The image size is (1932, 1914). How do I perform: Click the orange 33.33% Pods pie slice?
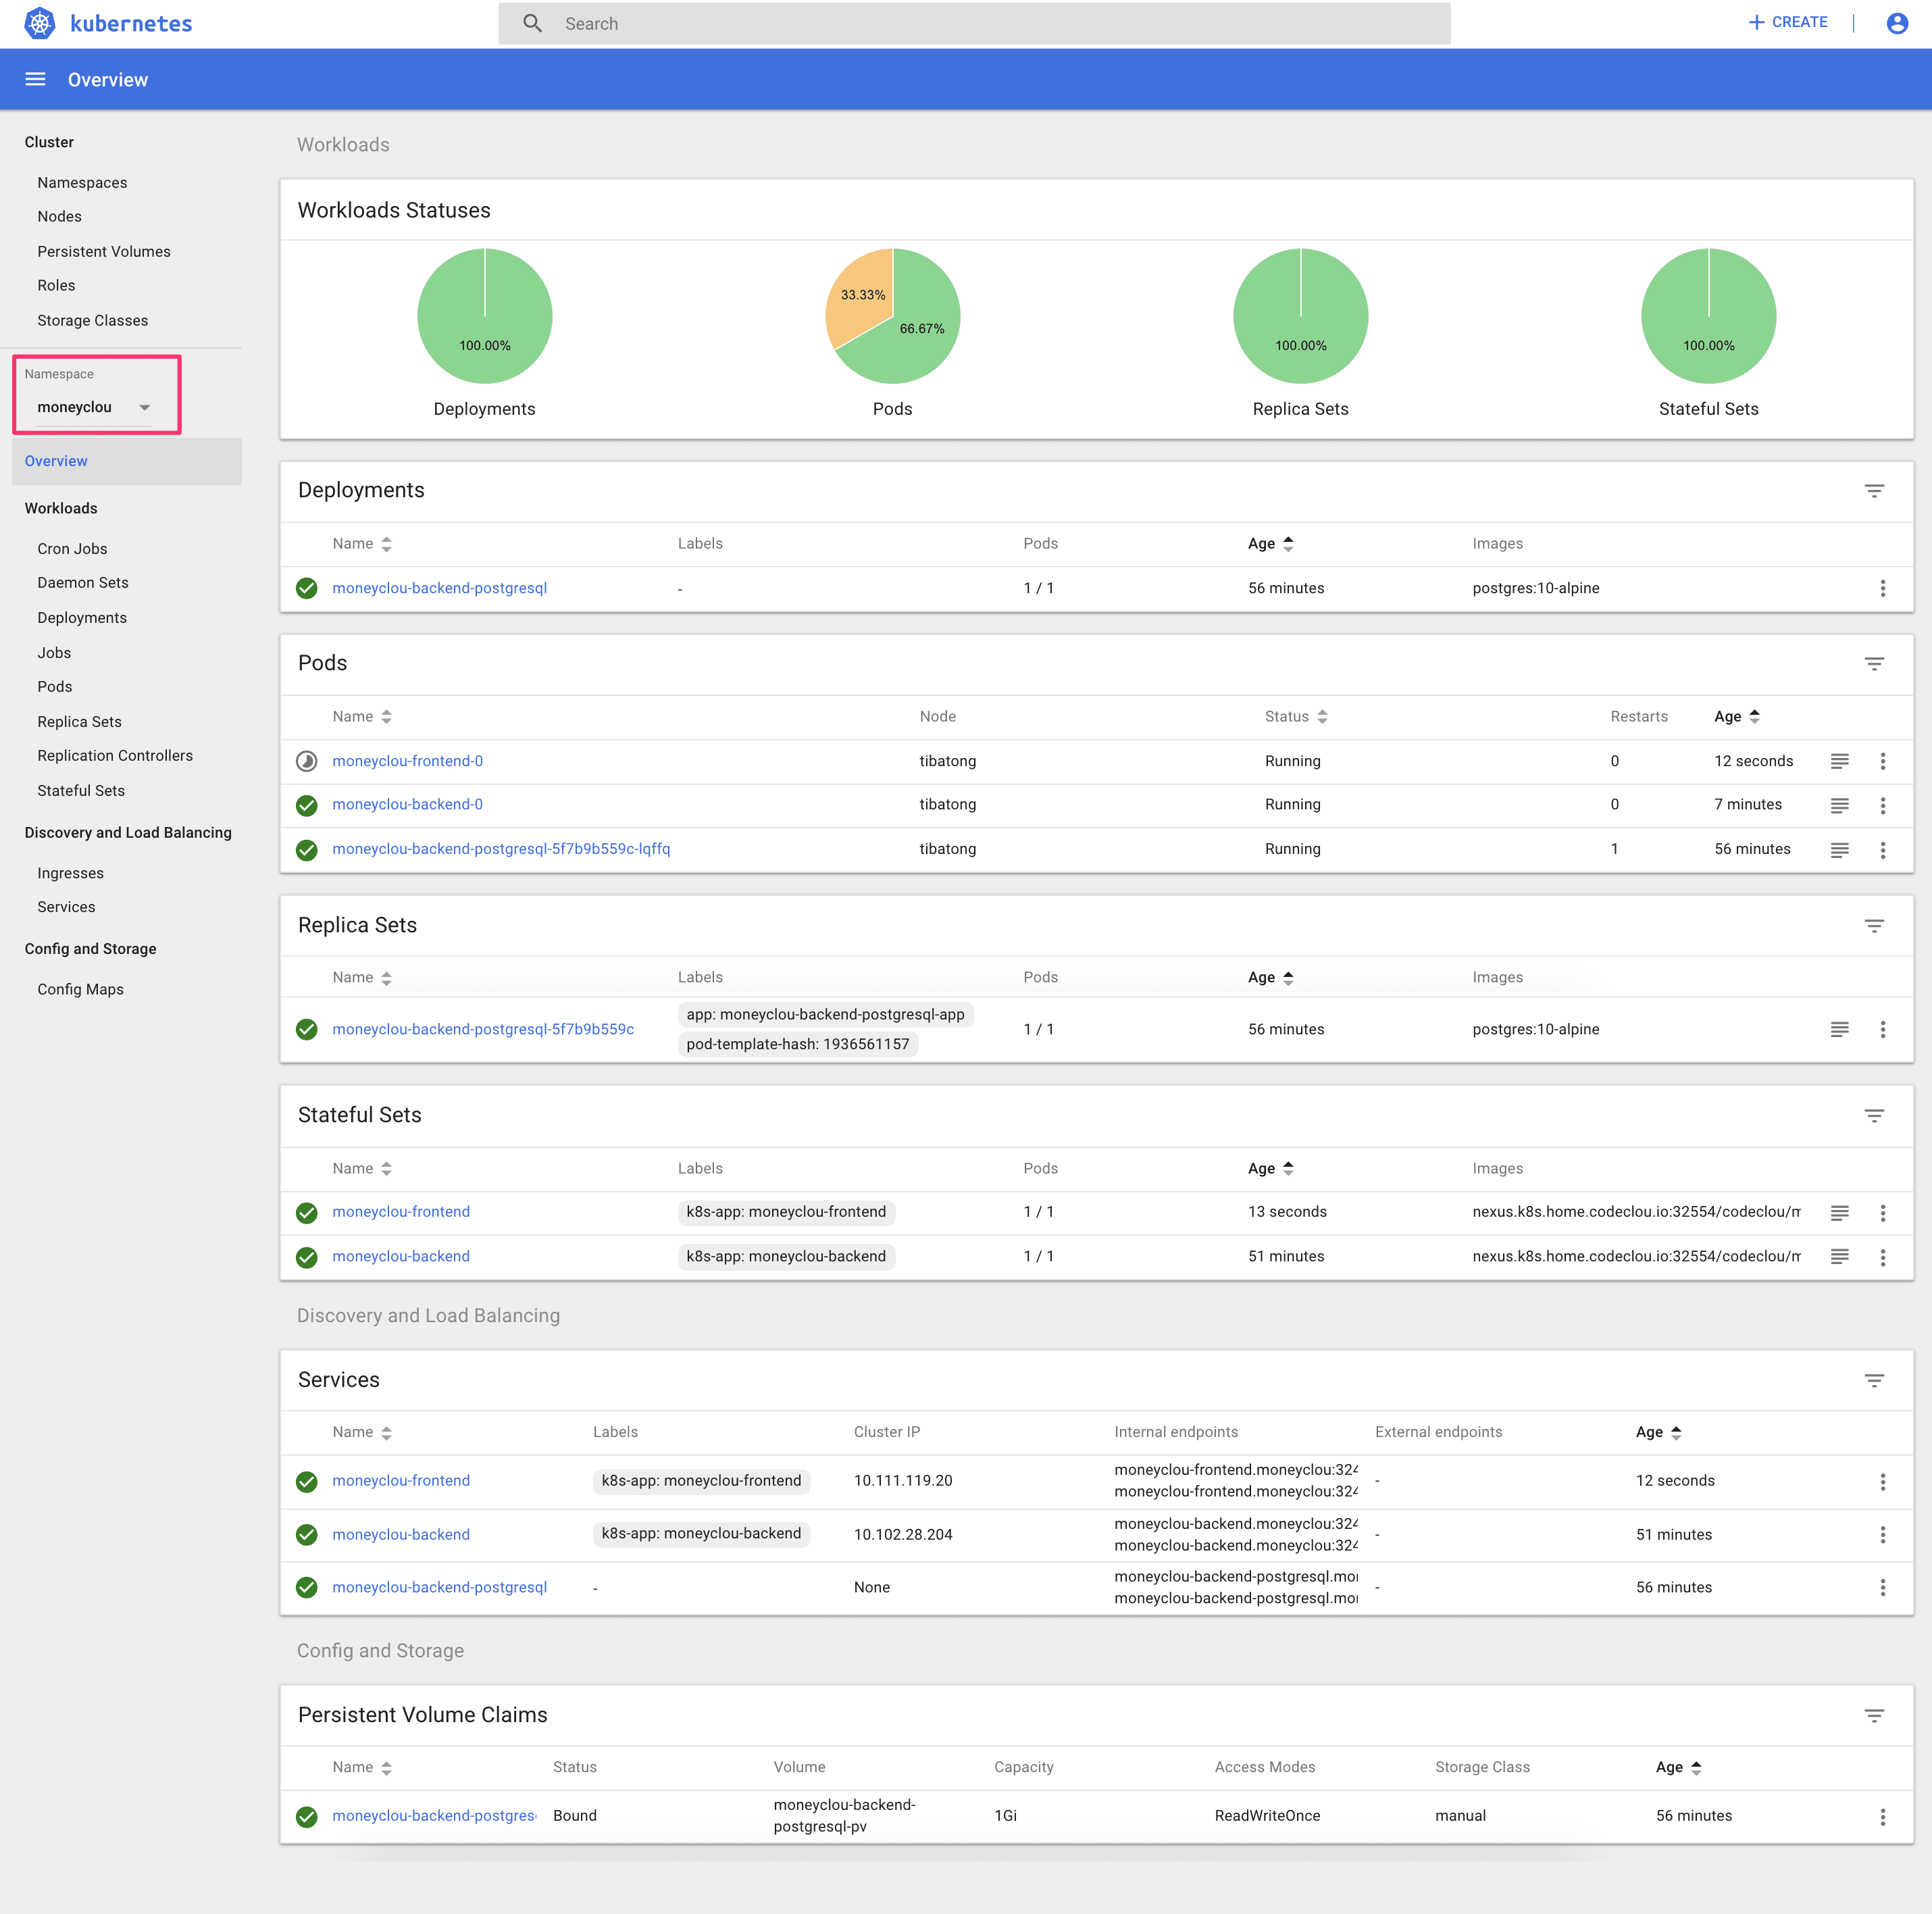(x=863, y=294)
